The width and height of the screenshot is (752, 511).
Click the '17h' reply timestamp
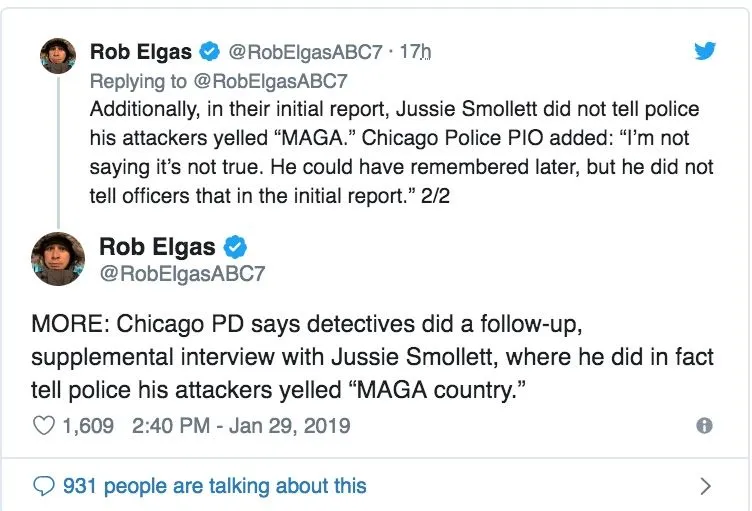pos(414,51)
